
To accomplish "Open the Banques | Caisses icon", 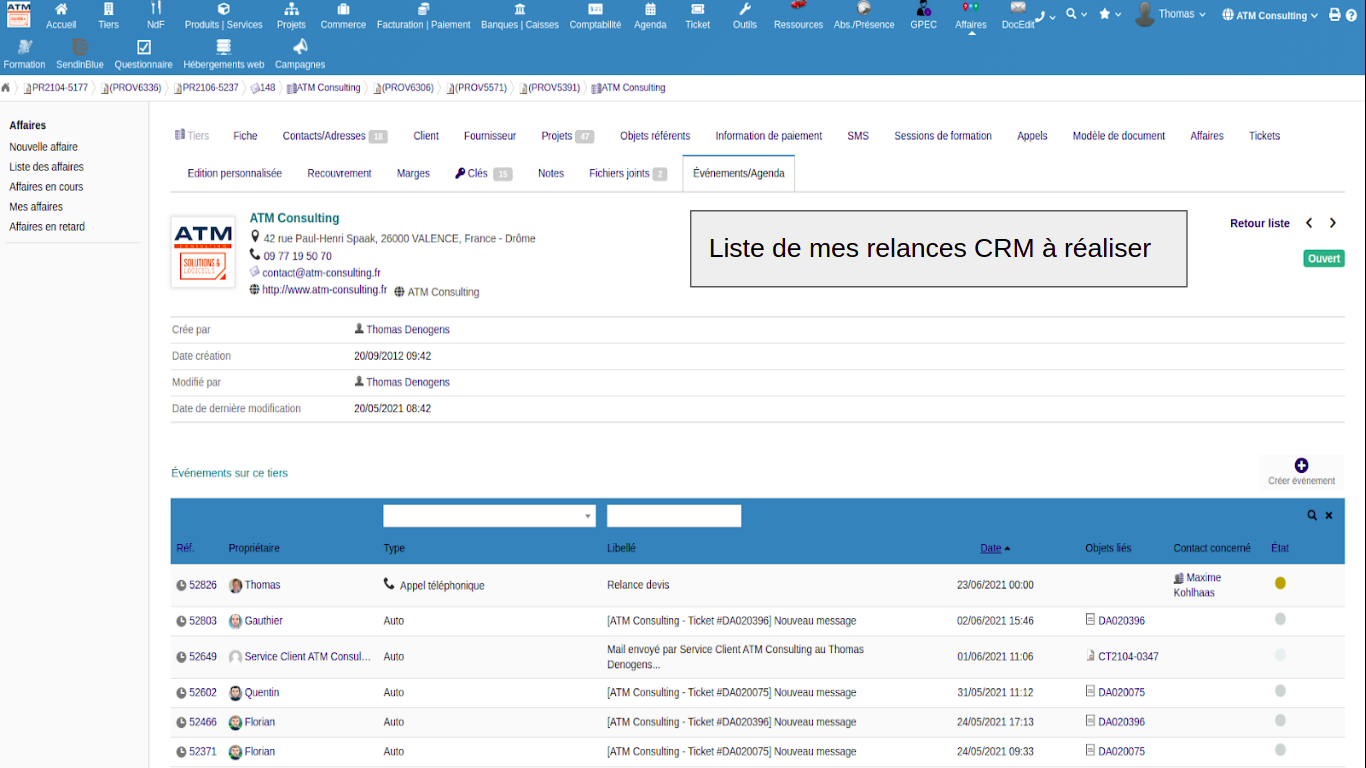I will click(520, 9).
